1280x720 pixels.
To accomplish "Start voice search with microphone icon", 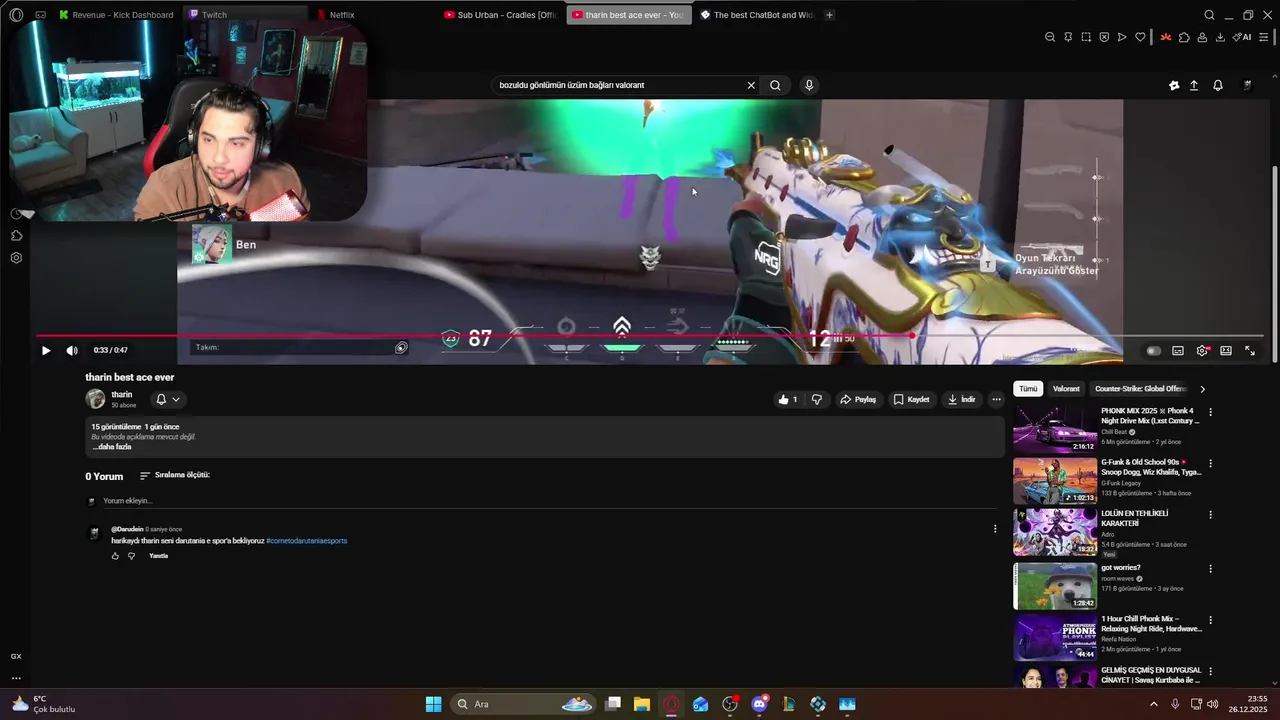I will tap(809, 85).
